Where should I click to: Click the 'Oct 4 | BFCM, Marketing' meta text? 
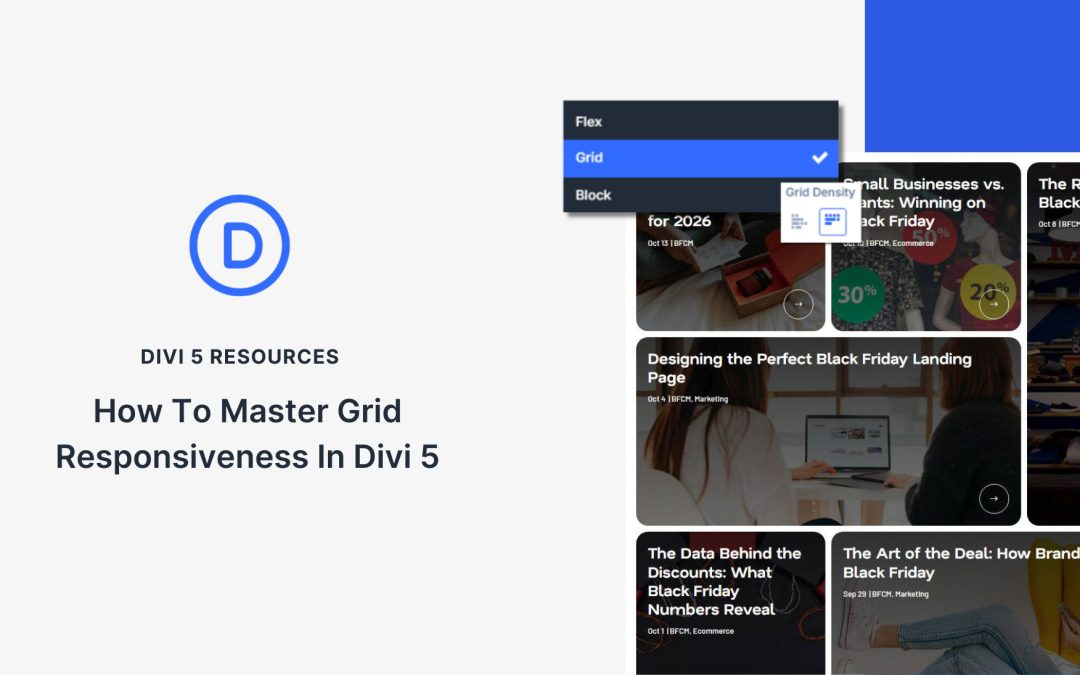[x=687, y=399]
